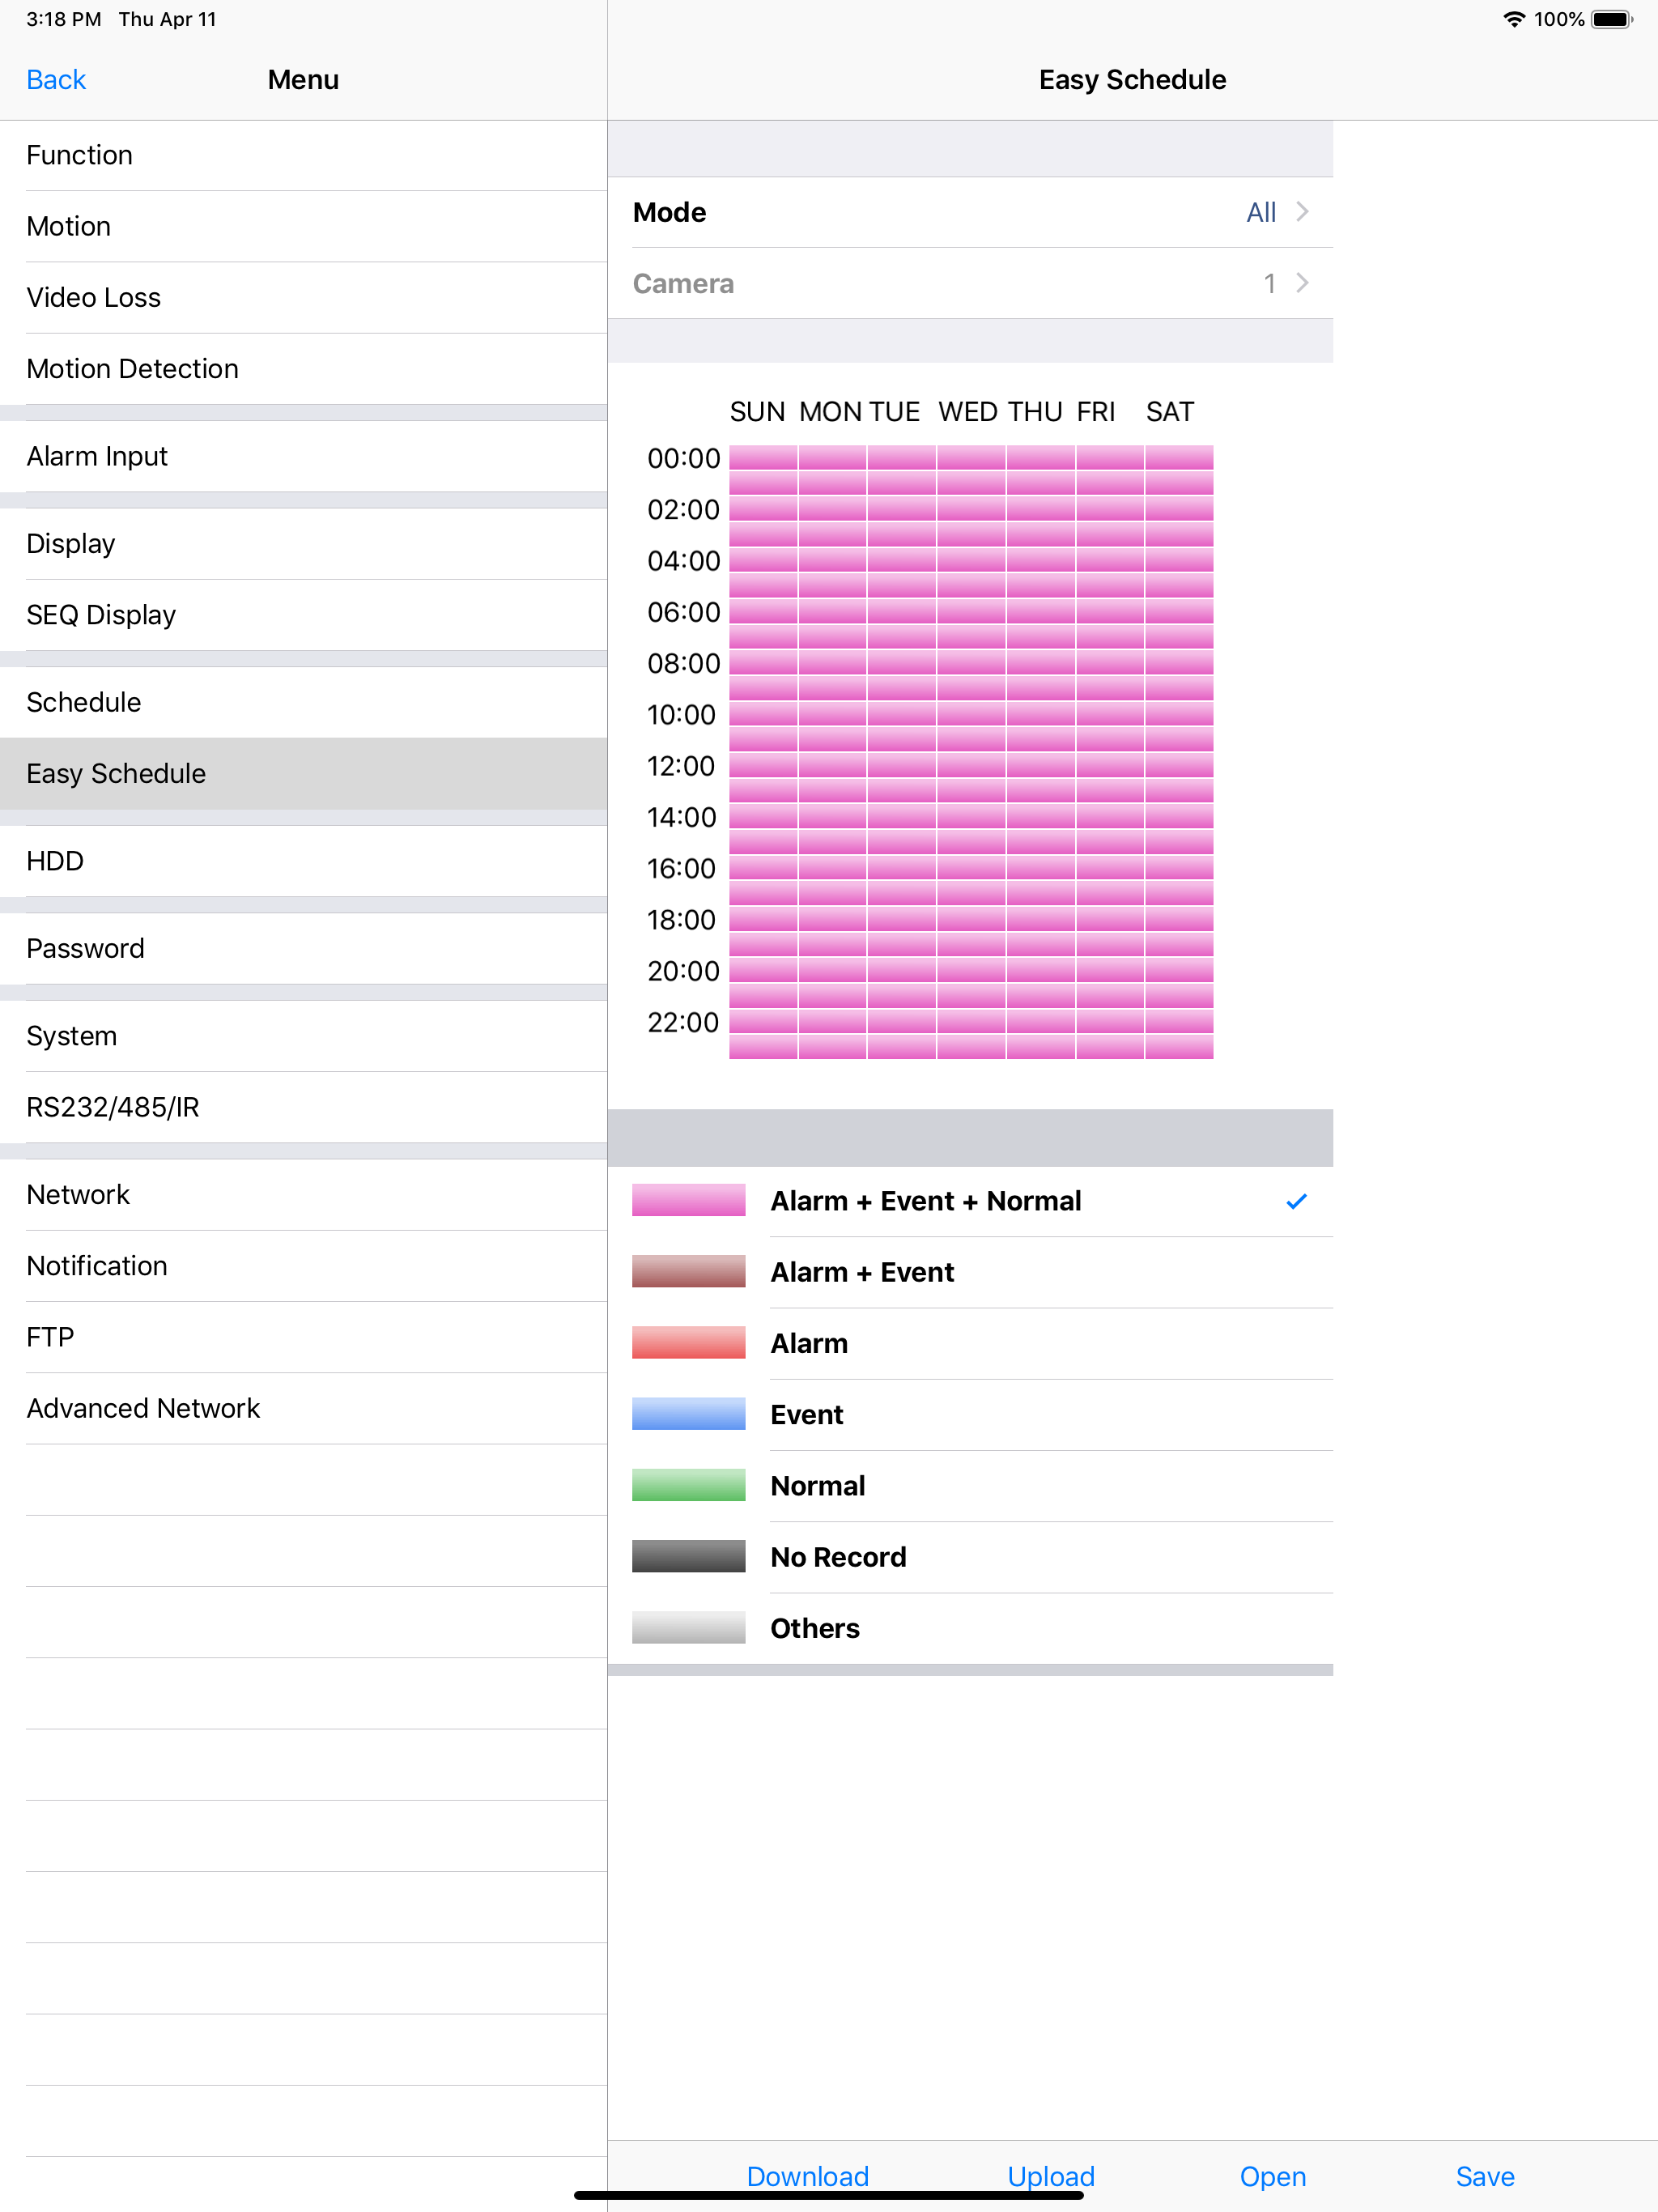Tap the red Alarm color block
This screenshot has width=1658, height=2212.
(x=688, y=1343)
